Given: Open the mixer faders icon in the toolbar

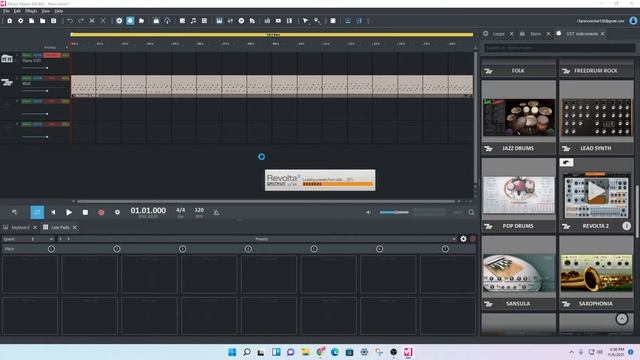Looking at the screenshot, I should pyautogui.click(x=230, y=21).
